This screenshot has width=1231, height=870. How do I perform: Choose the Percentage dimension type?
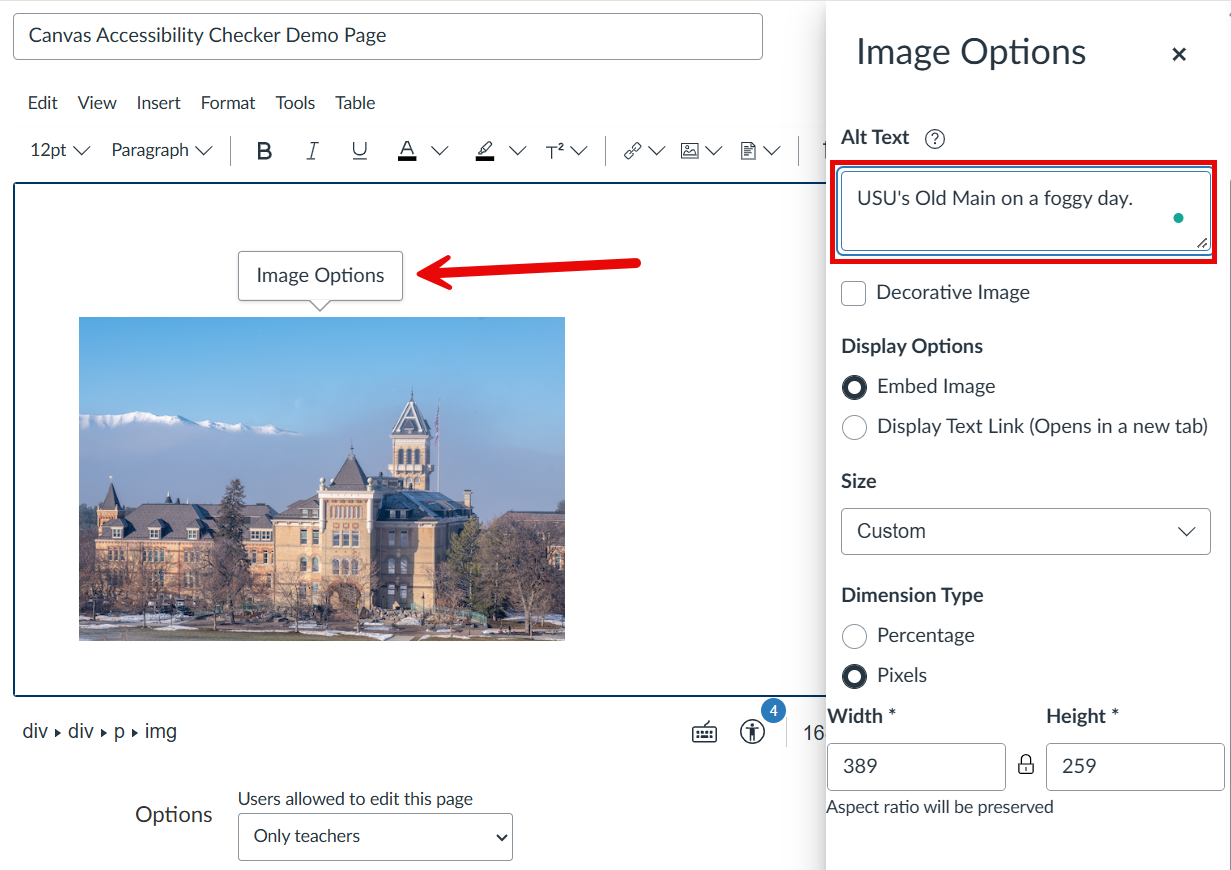coord(854,636)
